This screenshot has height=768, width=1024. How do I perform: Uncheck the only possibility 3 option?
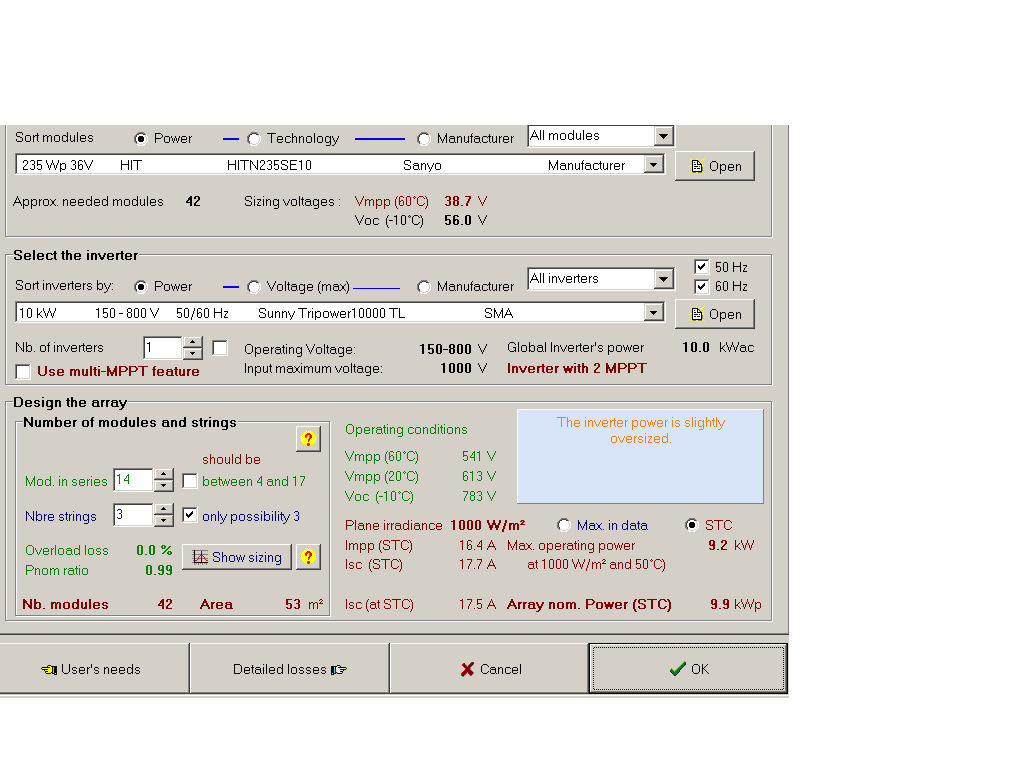click(x=190, y=515)
